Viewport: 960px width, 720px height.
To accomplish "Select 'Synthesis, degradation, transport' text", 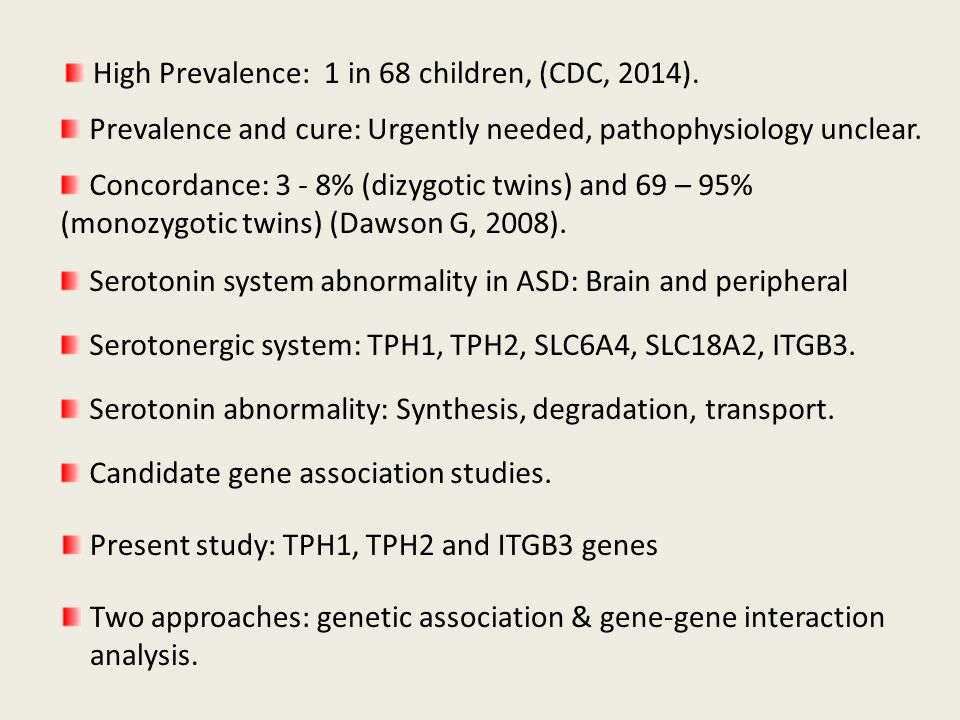I will (615, 410).
